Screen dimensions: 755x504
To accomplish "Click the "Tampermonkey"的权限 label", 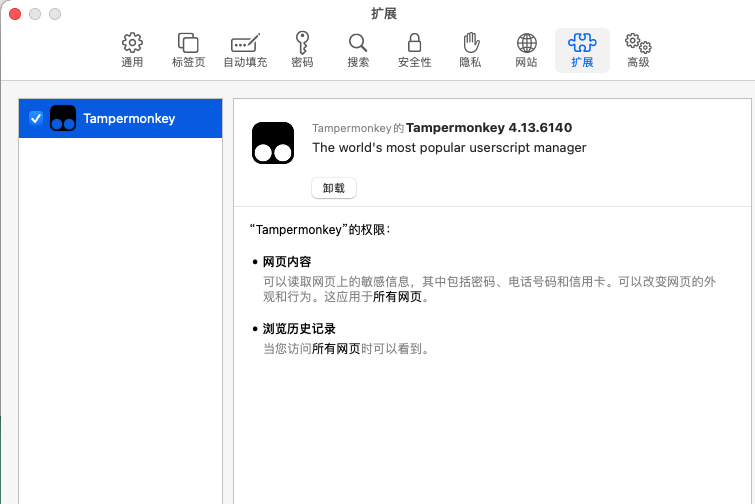I will coord(320,230).
